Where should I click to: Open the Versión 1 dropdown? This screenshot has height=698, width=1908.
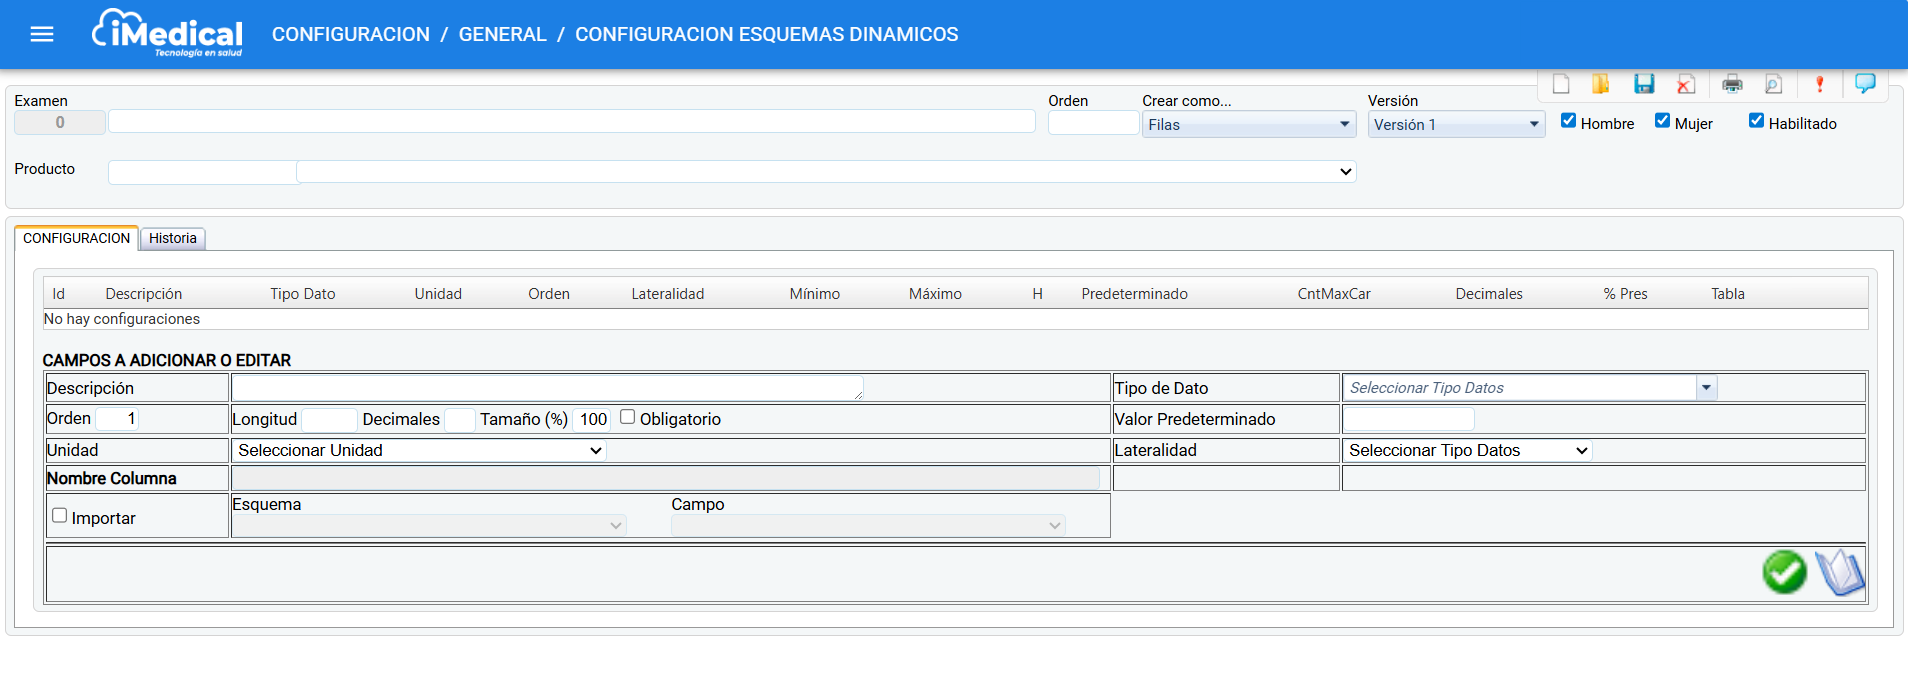click(1455, 125)
